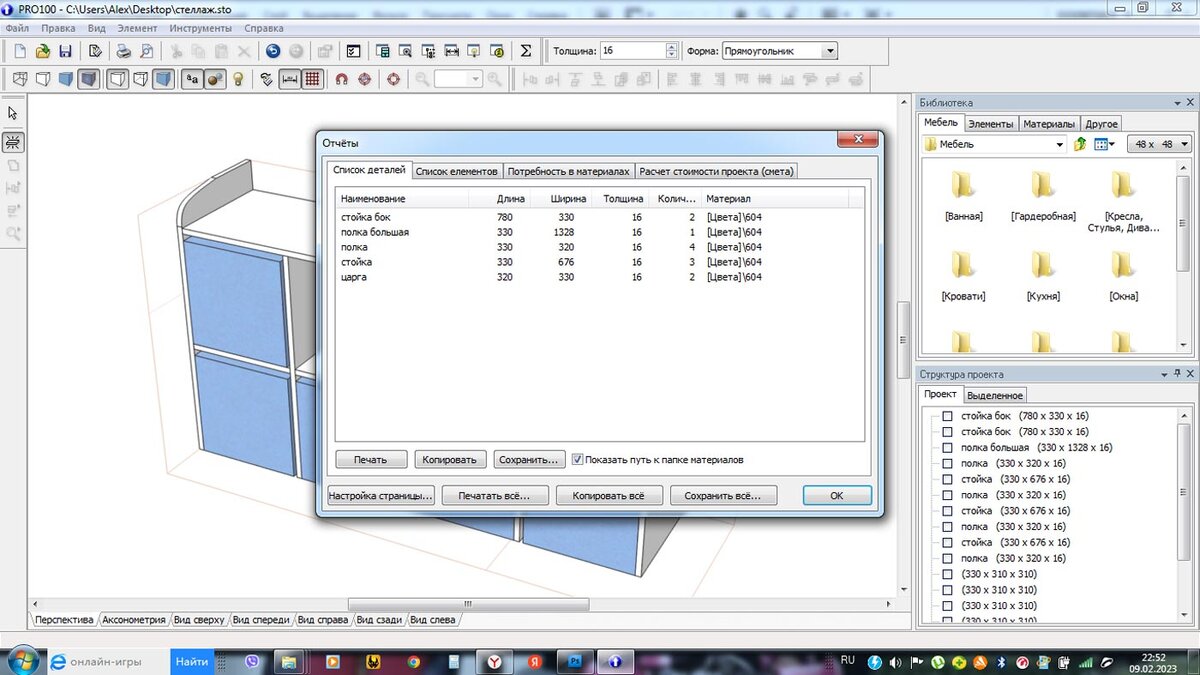Select the 'царга' row in the parts list
This screenshot has height=675, width=1200.
pyautogui.click(x=598, y=277)
